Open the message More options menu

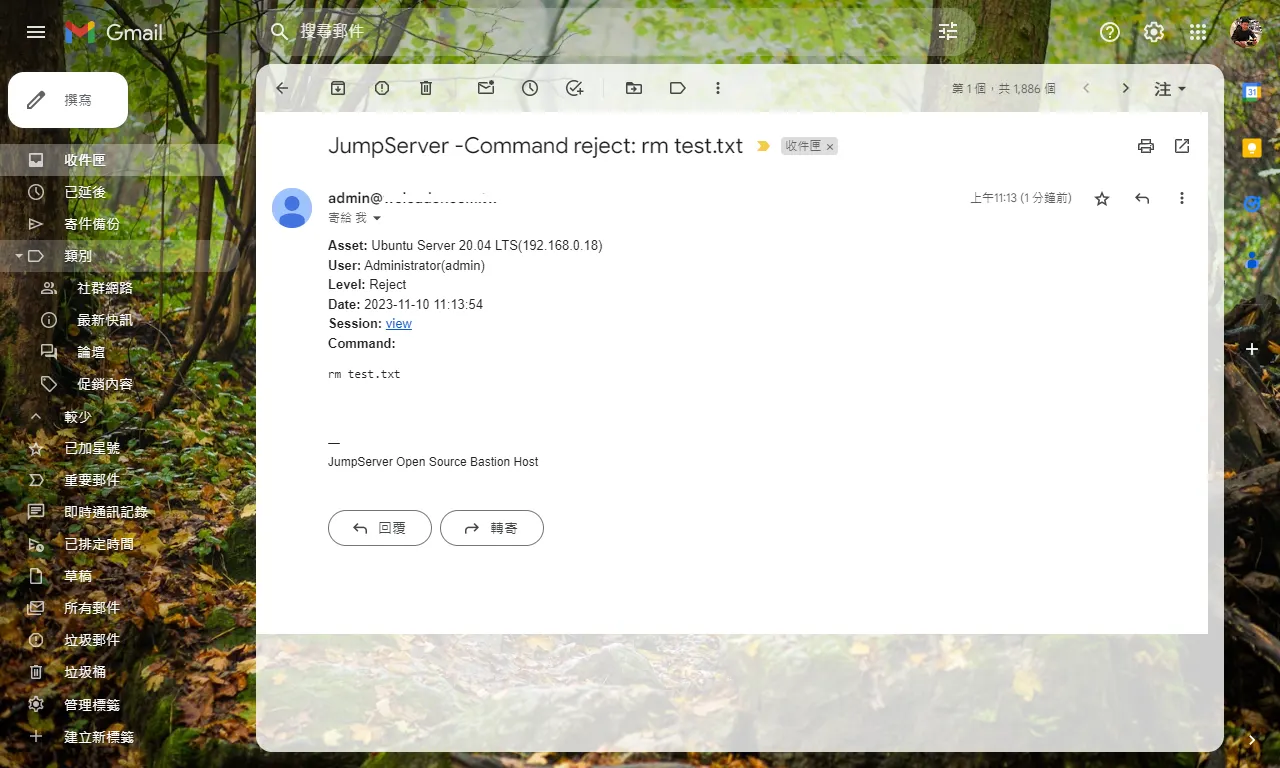pyautogui.click(x=1182, y=199)
